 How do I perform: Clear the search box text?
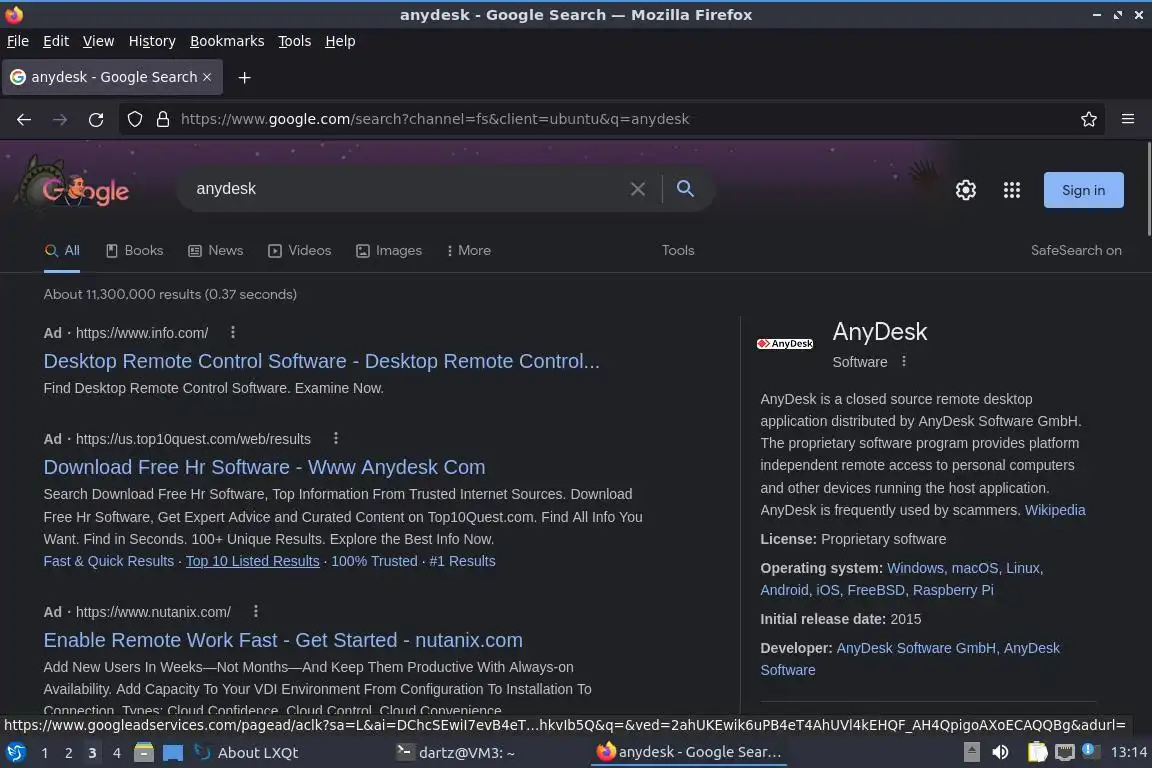coord(637,189)
